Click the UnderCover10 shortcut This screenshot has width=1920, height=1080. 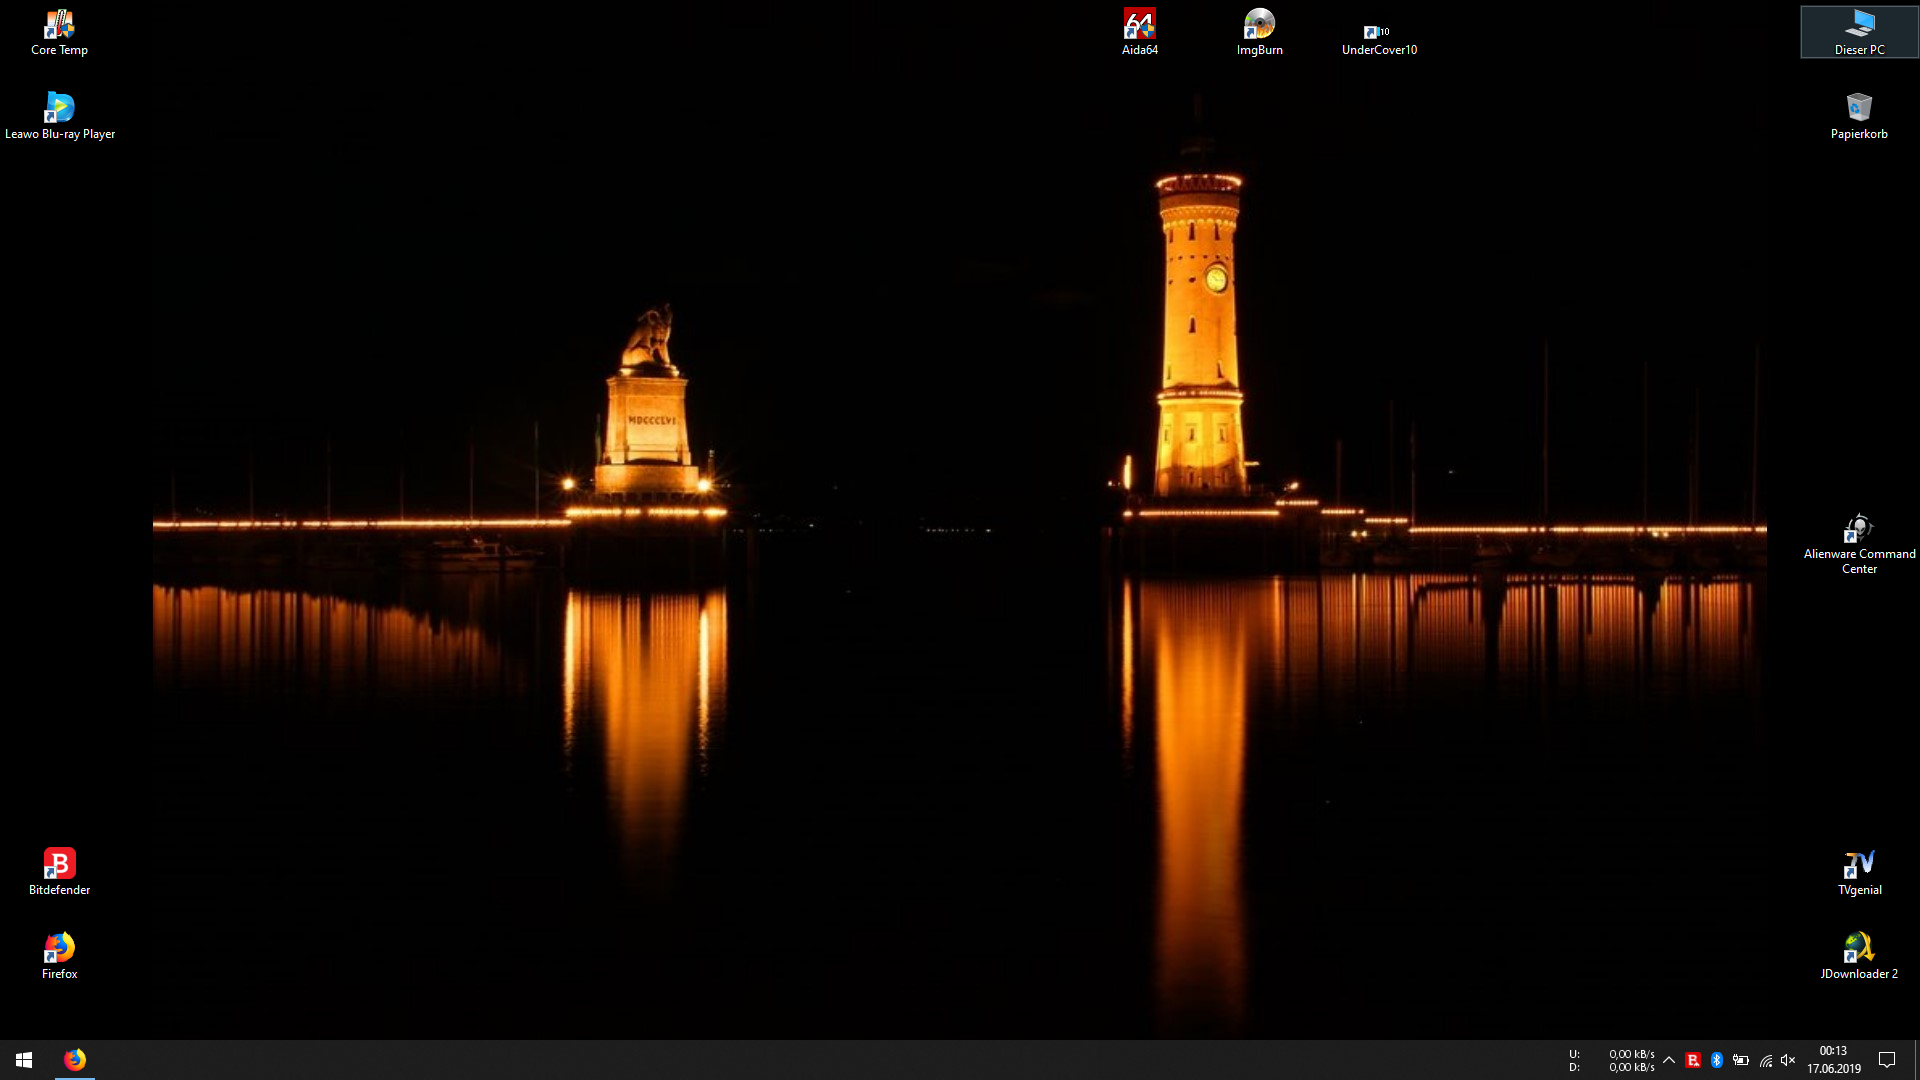point(1378,34)
